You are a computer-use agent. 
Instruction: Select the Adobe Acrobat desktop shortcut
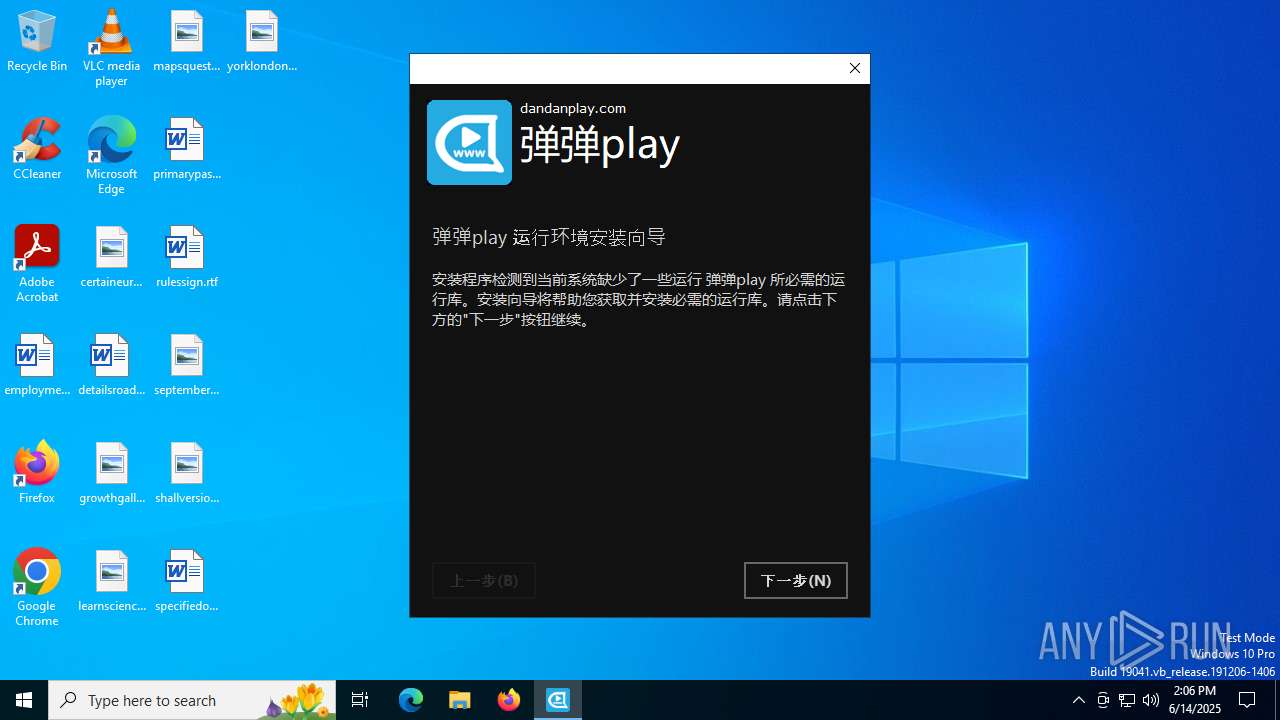point(37,264)
